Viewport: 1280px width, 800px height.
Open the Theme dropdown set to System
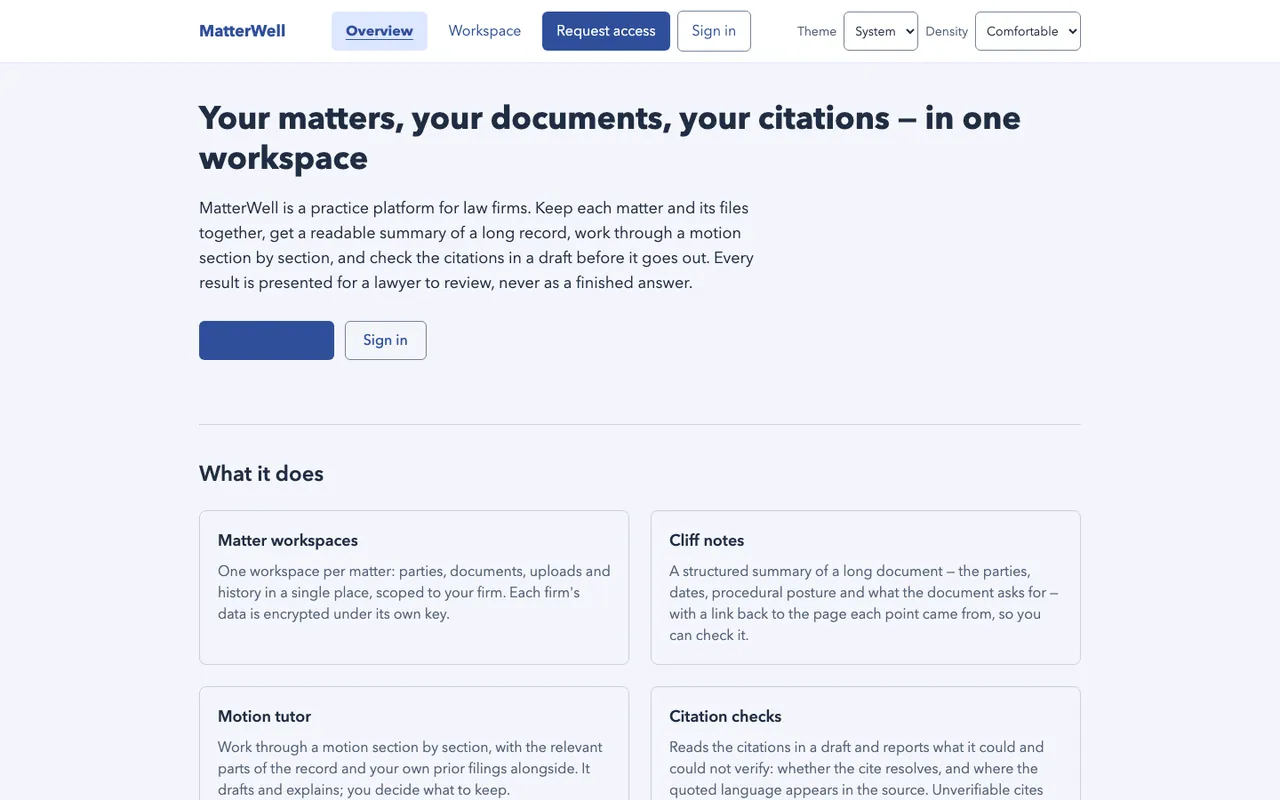coord(881,31)
